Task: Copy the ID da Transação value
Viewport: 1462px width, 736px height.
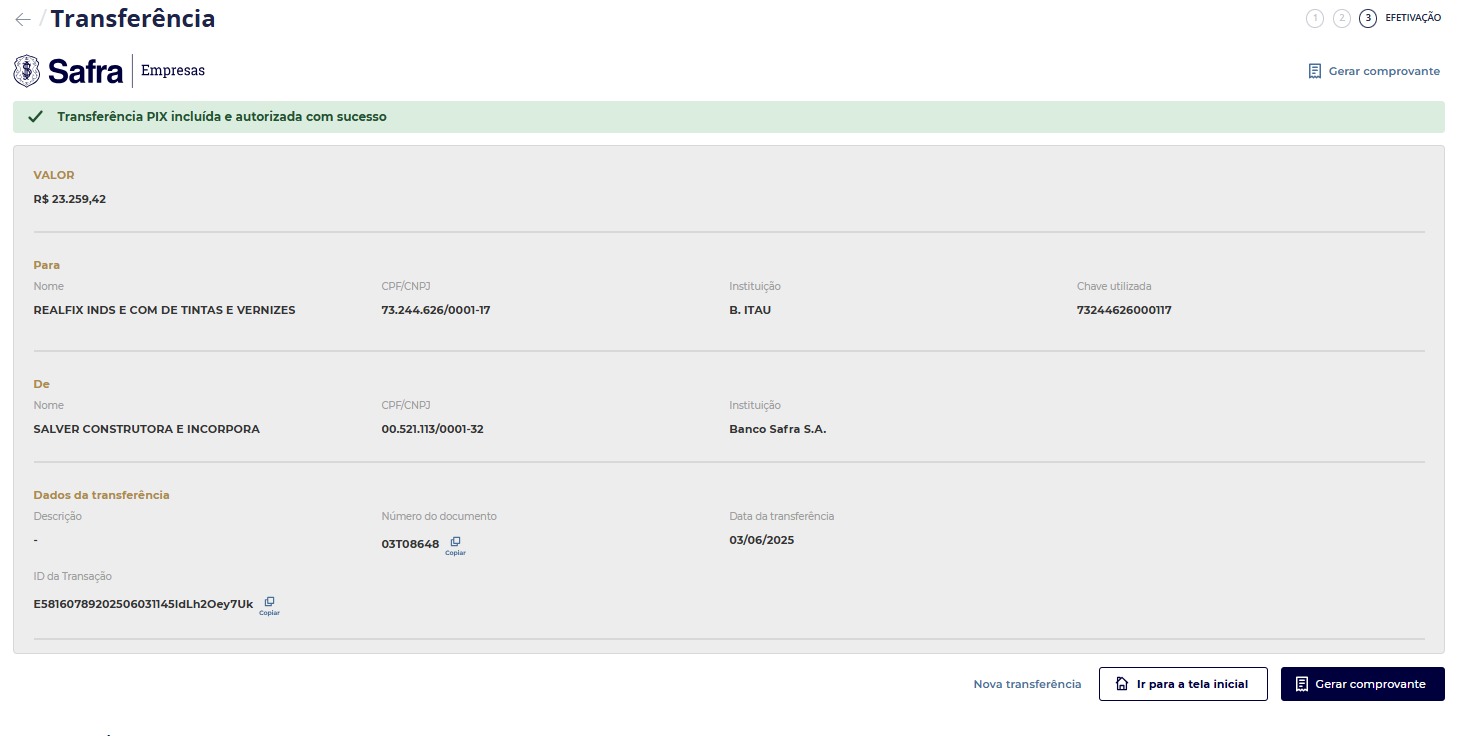Action: click(269, 603)
